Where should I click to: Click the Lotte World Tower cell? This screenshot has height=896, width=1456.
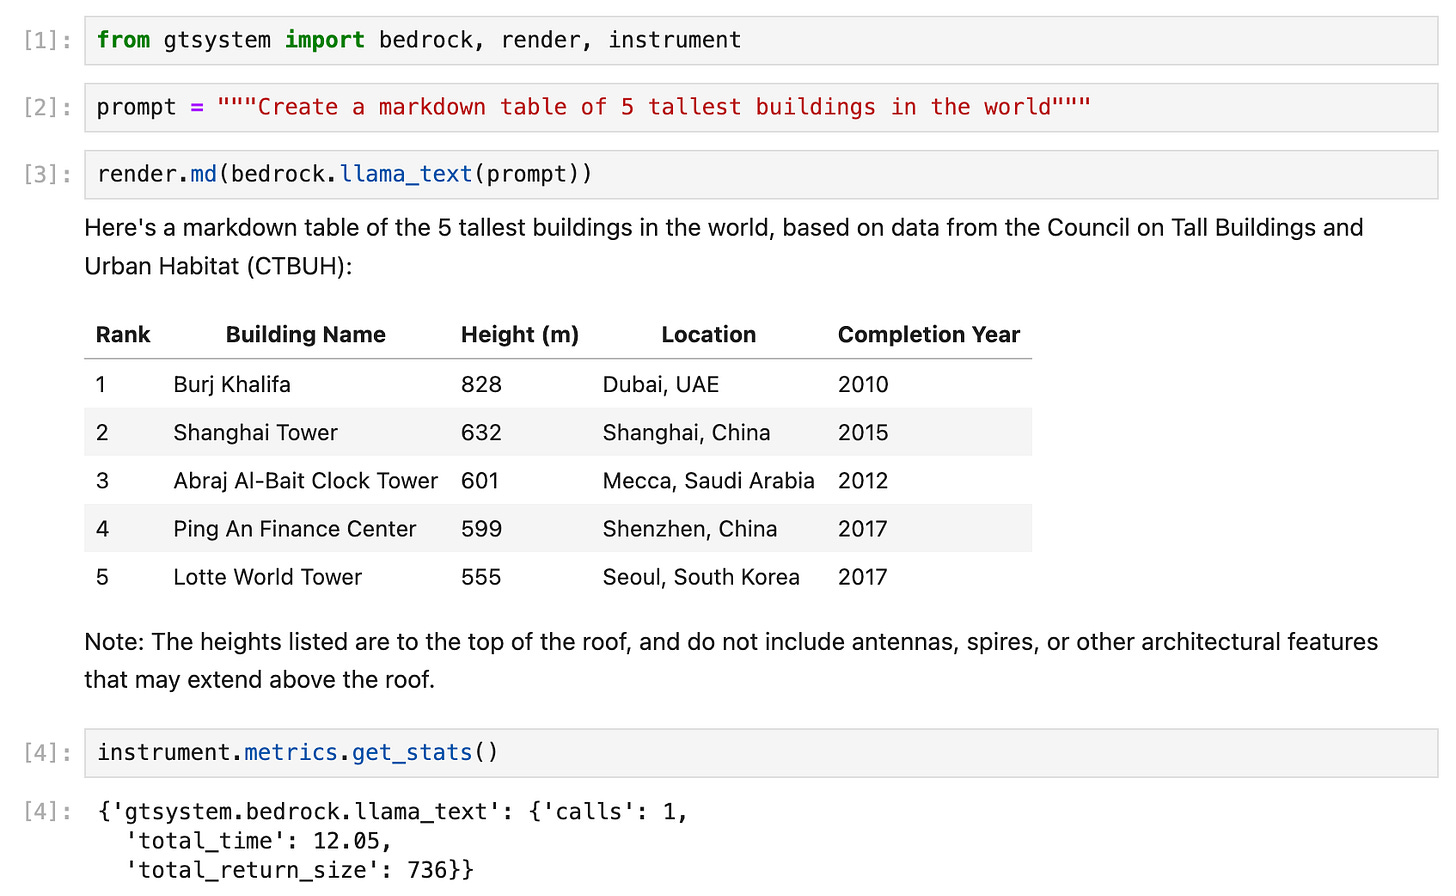[268, 577]
